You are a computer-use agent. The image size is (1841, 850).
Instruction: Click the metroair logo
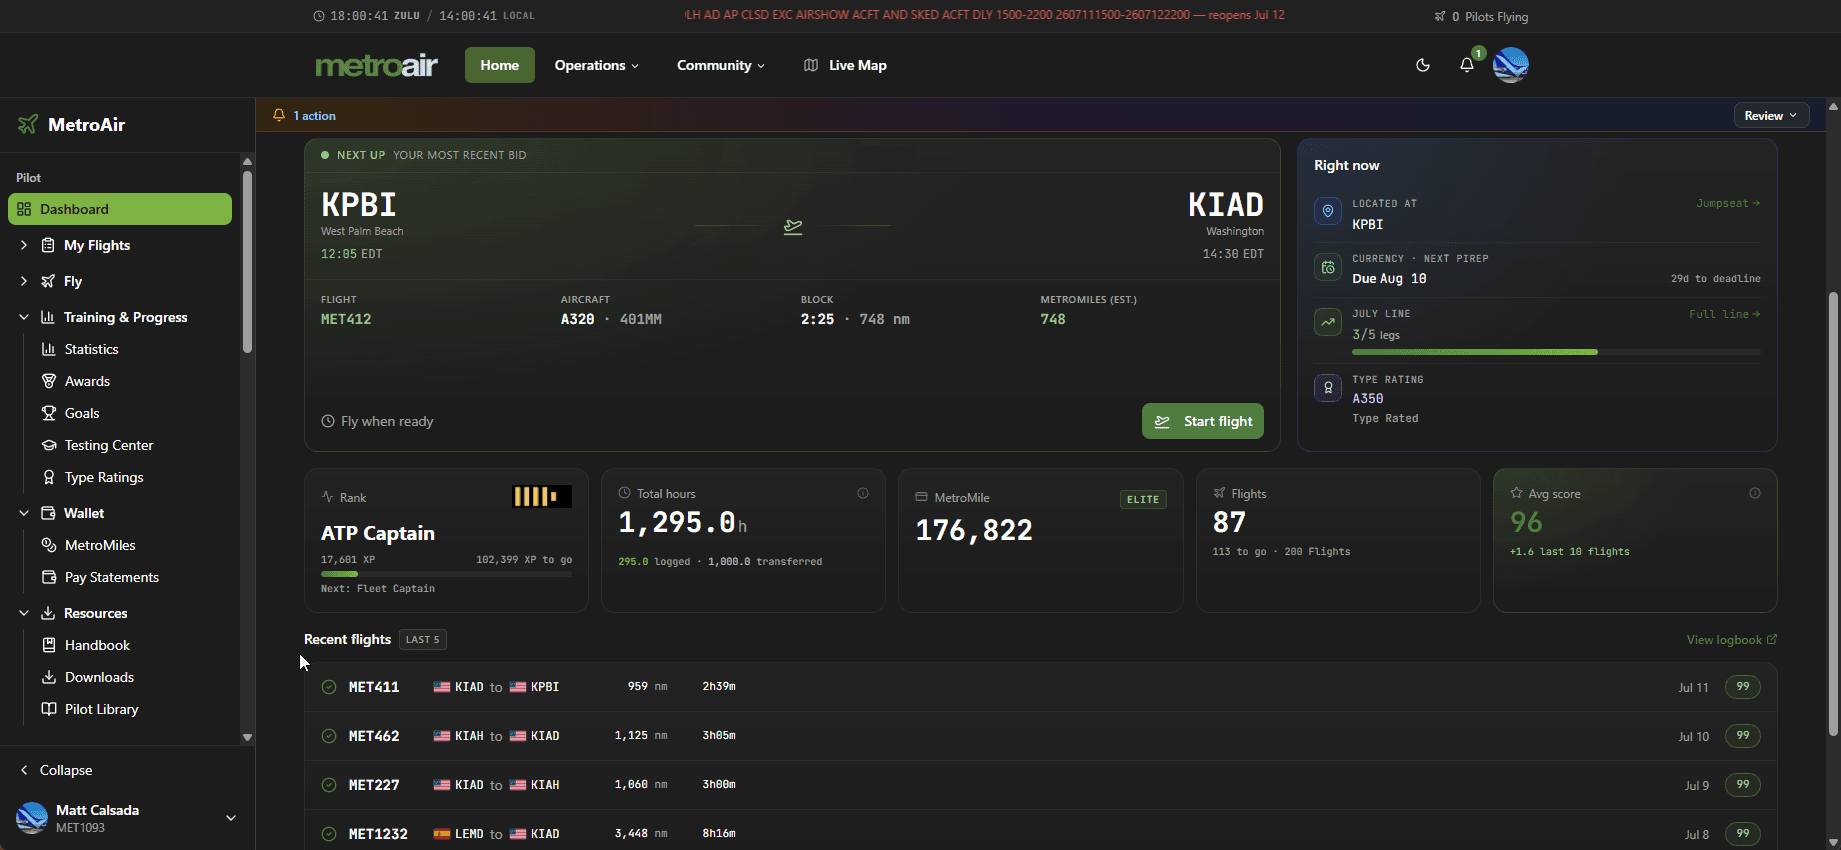377,65
